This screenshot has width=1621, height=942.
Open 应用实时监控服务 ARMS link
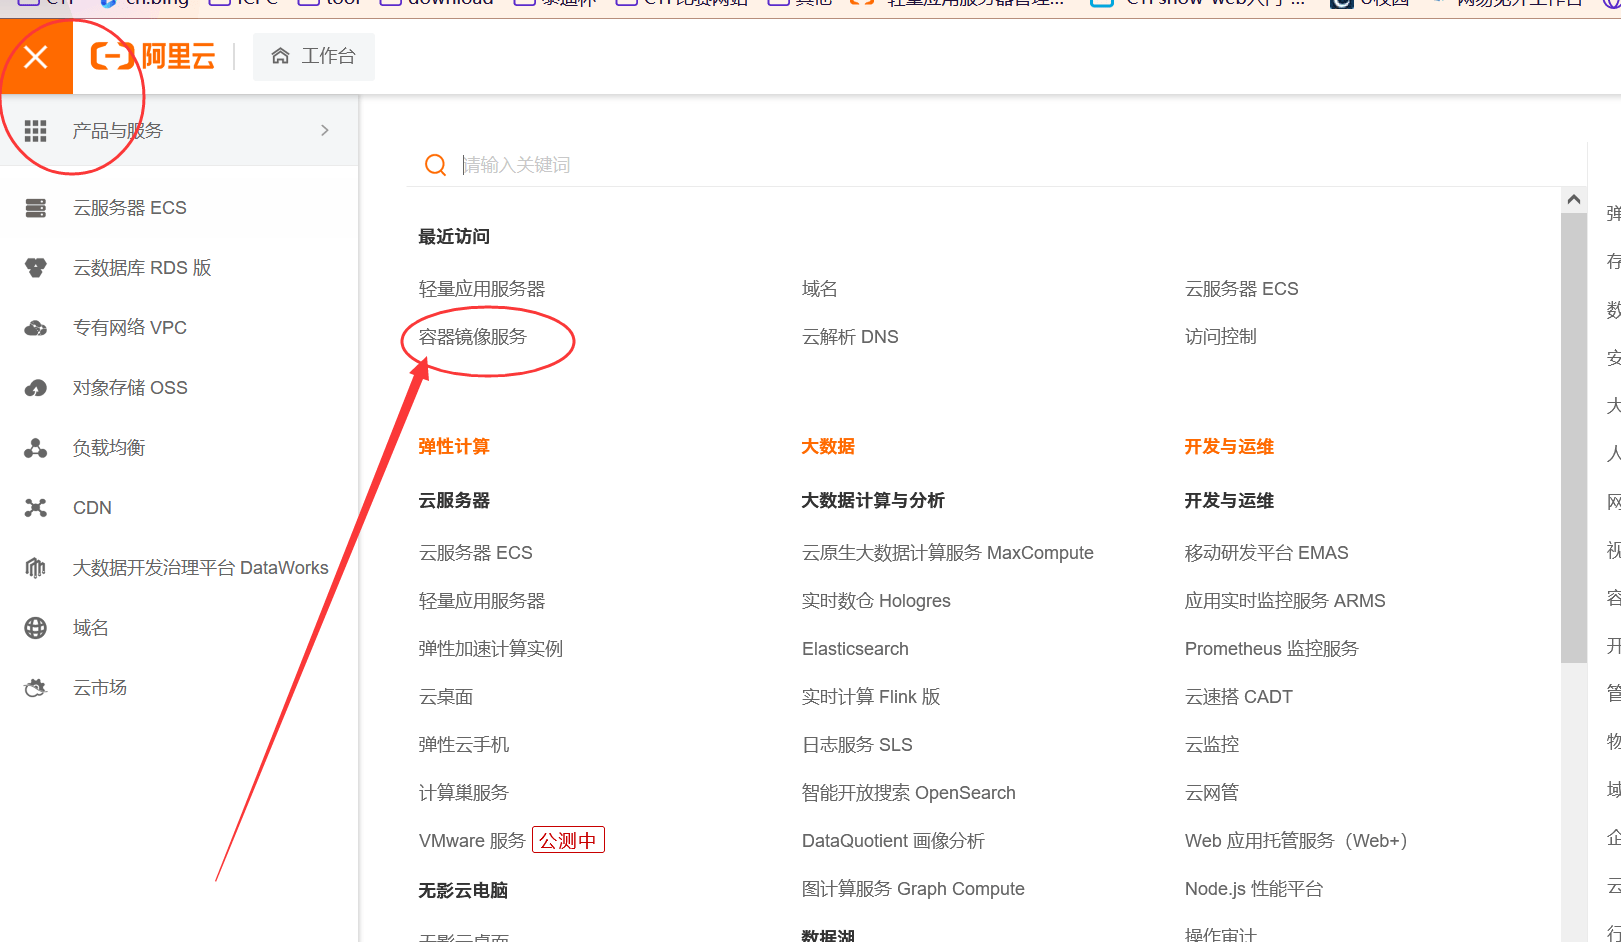coord(1285,601)
